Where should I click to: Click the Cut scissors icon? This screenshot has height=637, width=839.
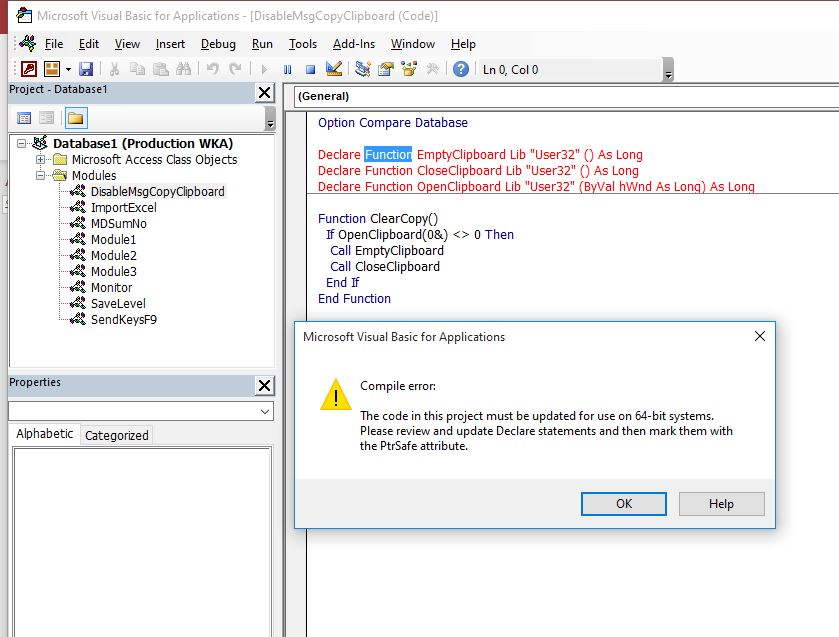114,69
